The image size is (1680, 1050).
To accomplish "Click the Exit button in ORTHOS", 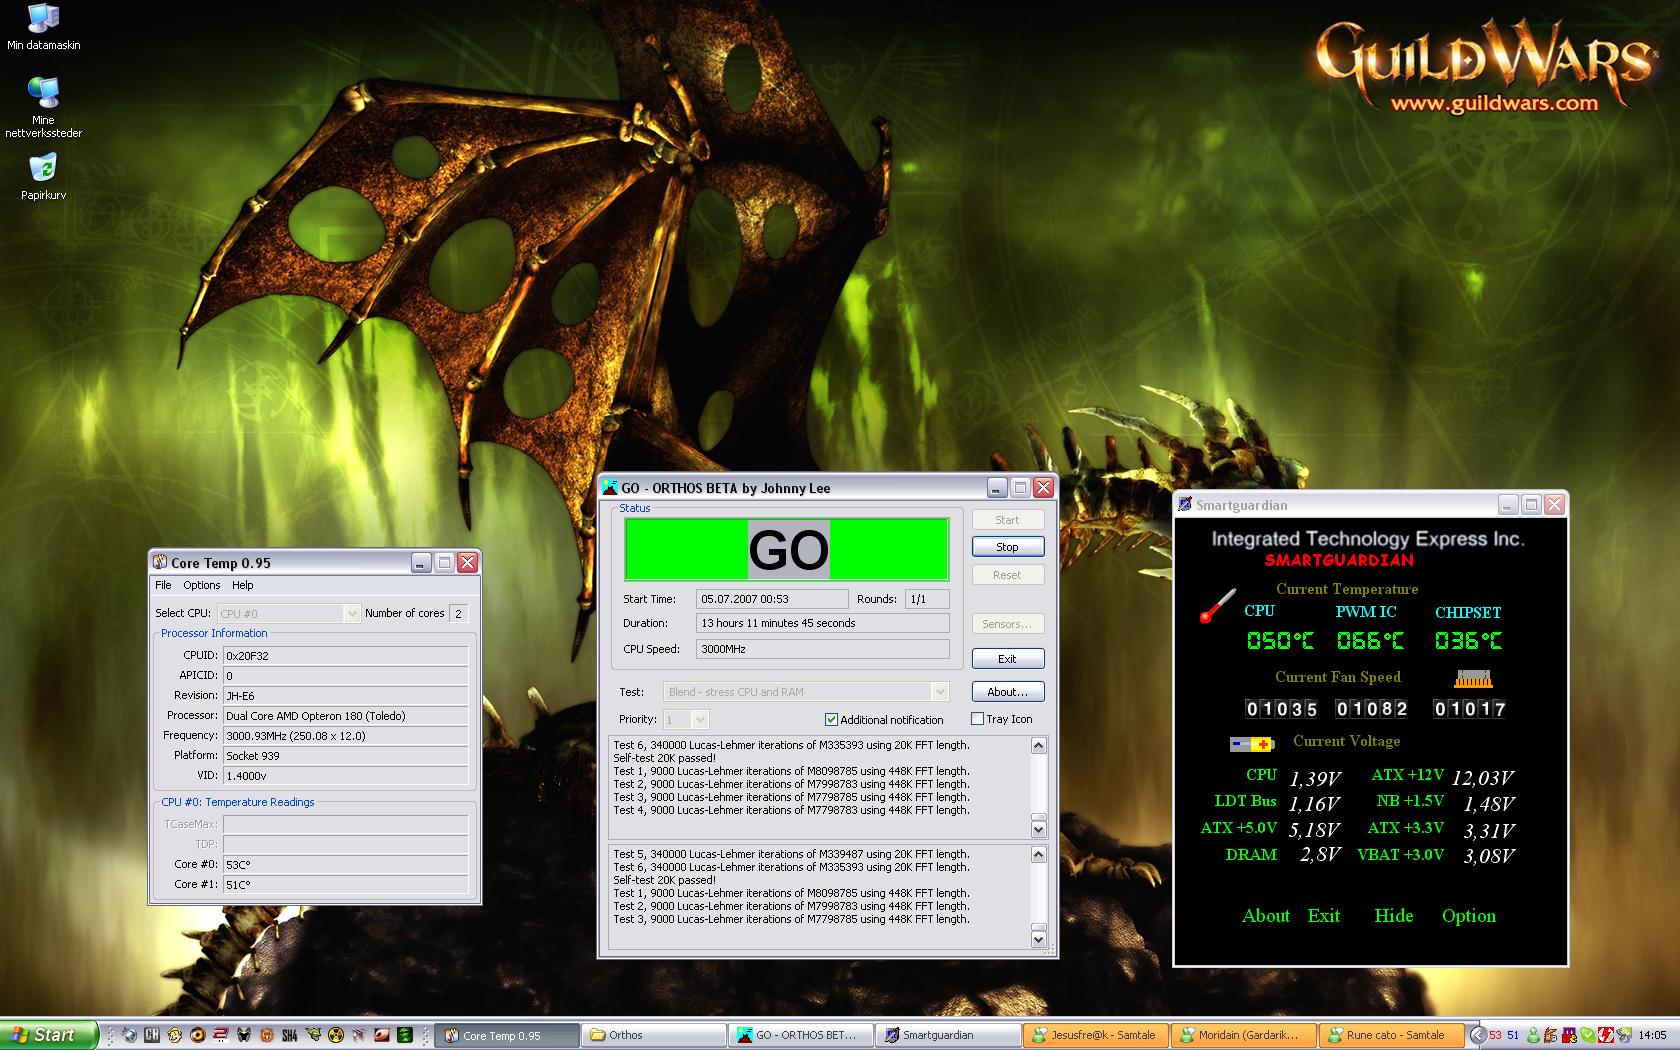I will [x=1007, y=659].
